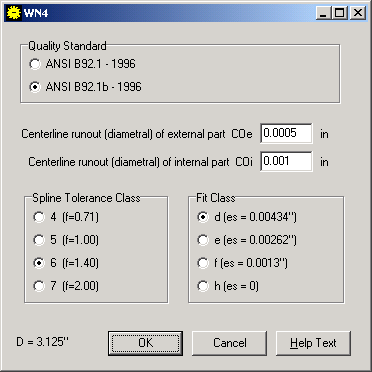Viewport: 372px width, 372px height.
Task: Click the external part COe runout label
Action: click(x=137, y=134)
